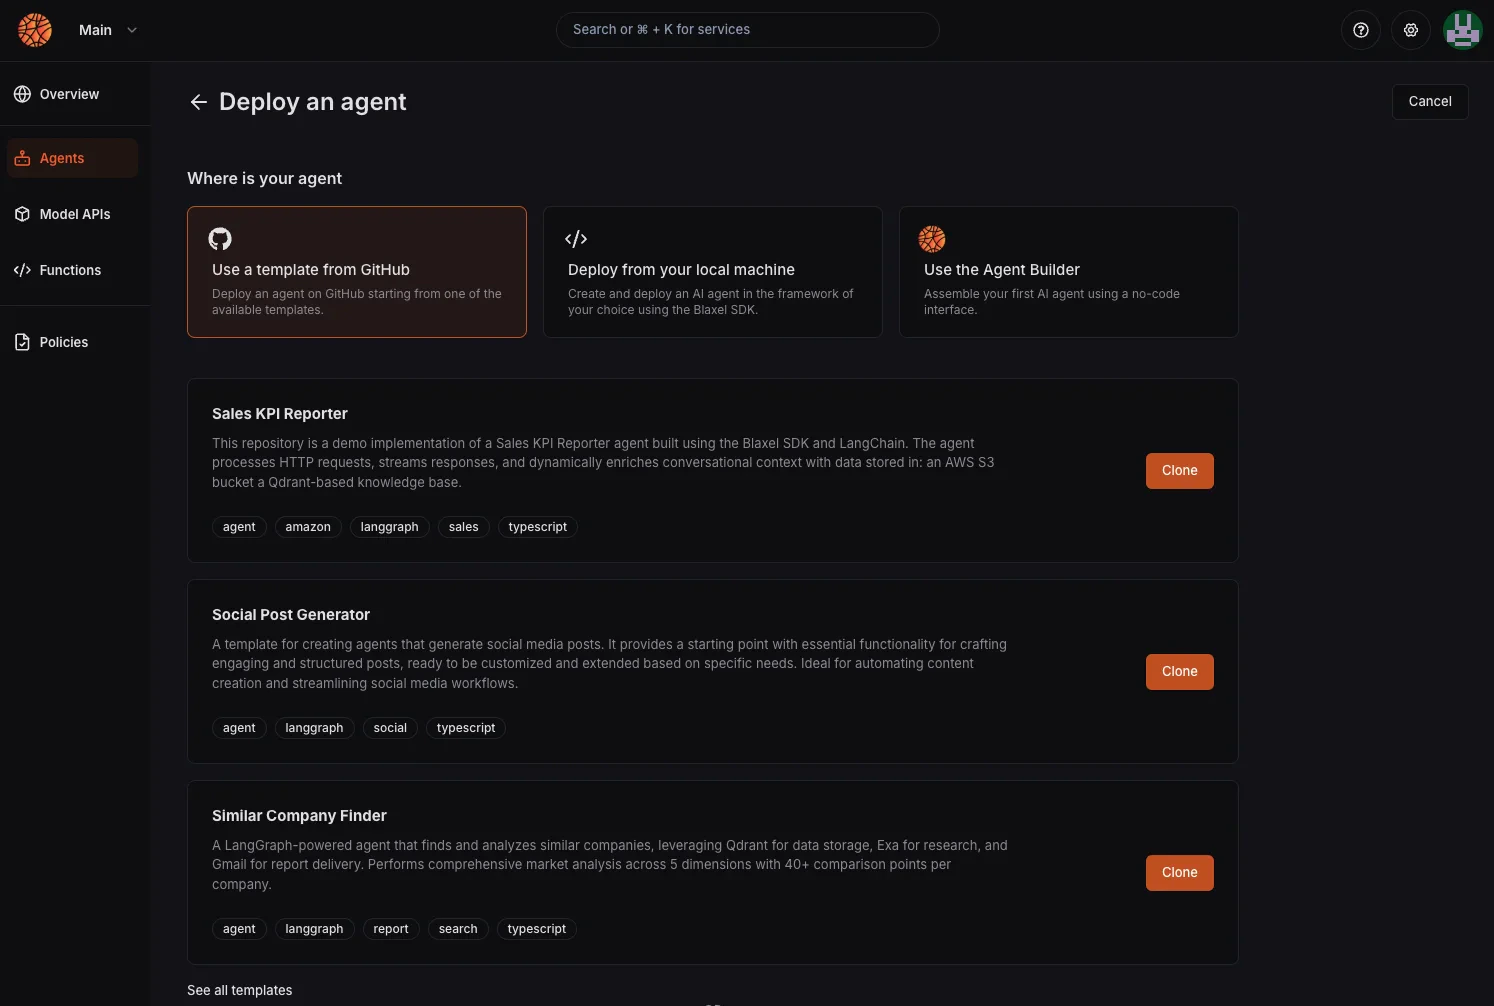Viewport: 1494px width, 1006px height.
Task: Click the GitHub icon on the template card
Action: 220,239
